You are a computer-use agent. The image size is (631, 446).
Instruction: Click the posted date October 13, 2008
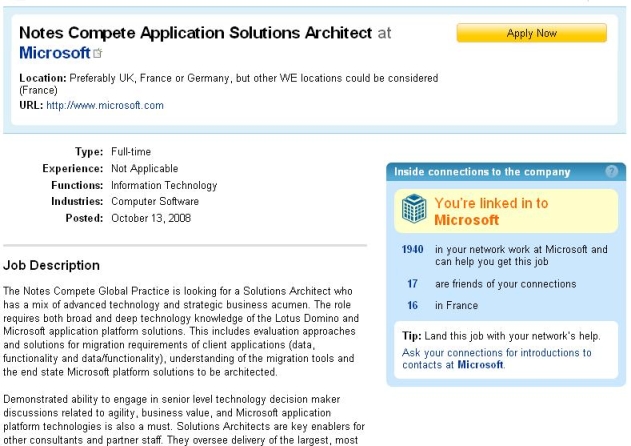[153, 218]
